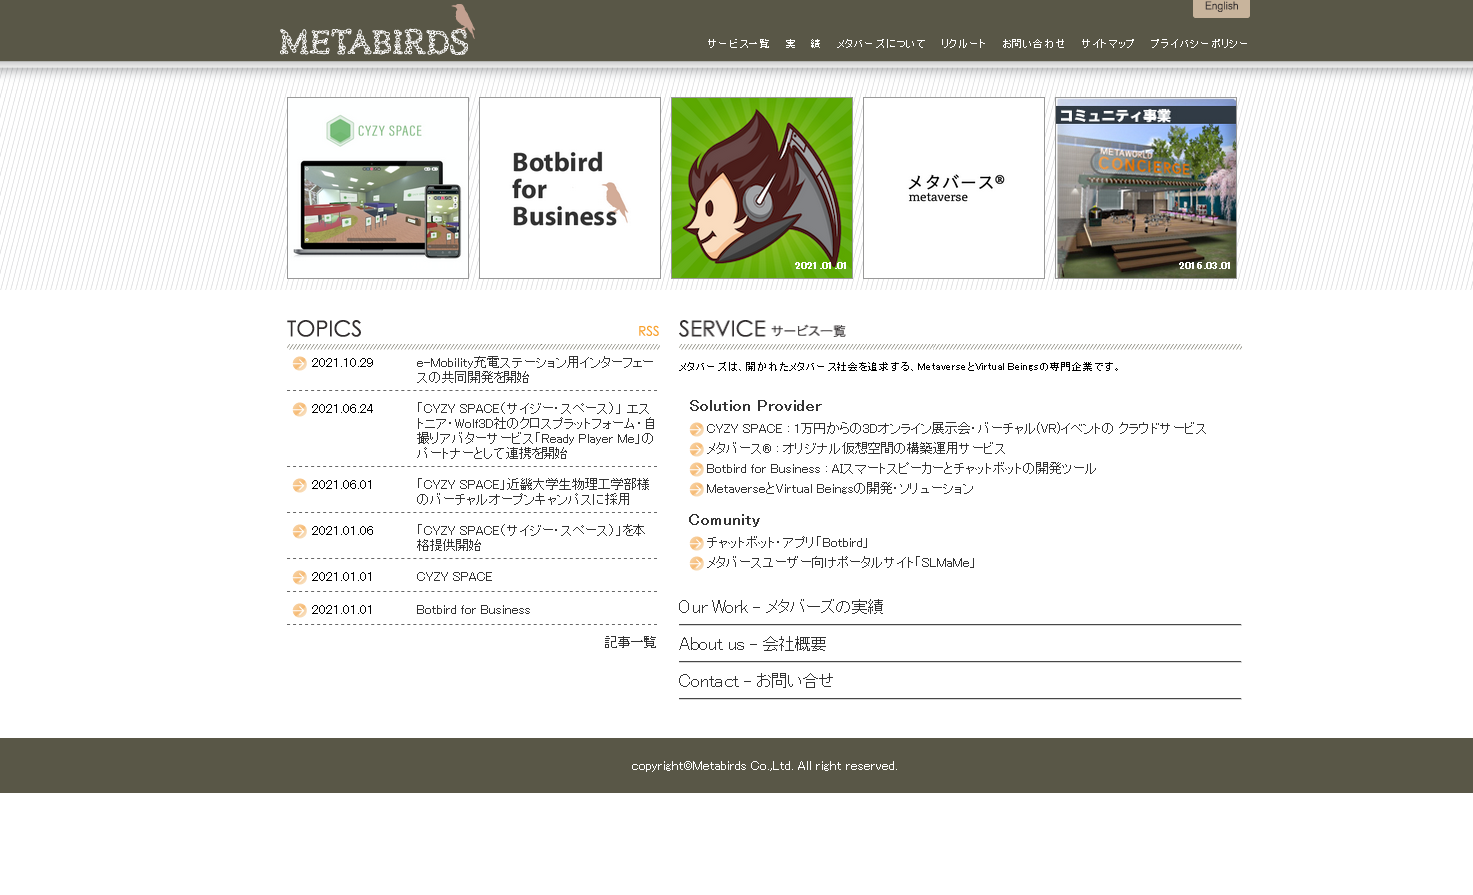Open the 記事一覧 article list link
This screenshot has width=1473, height=895.
coord(630,642)
